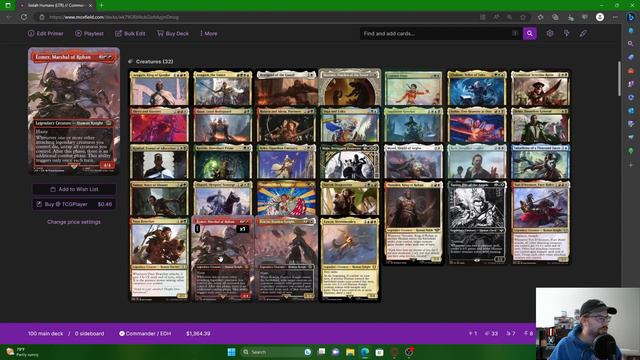The image size is (640, 360).
Task: Open File Explorer from taskbar
Action: pyautogui.click(x=350, y=352)
